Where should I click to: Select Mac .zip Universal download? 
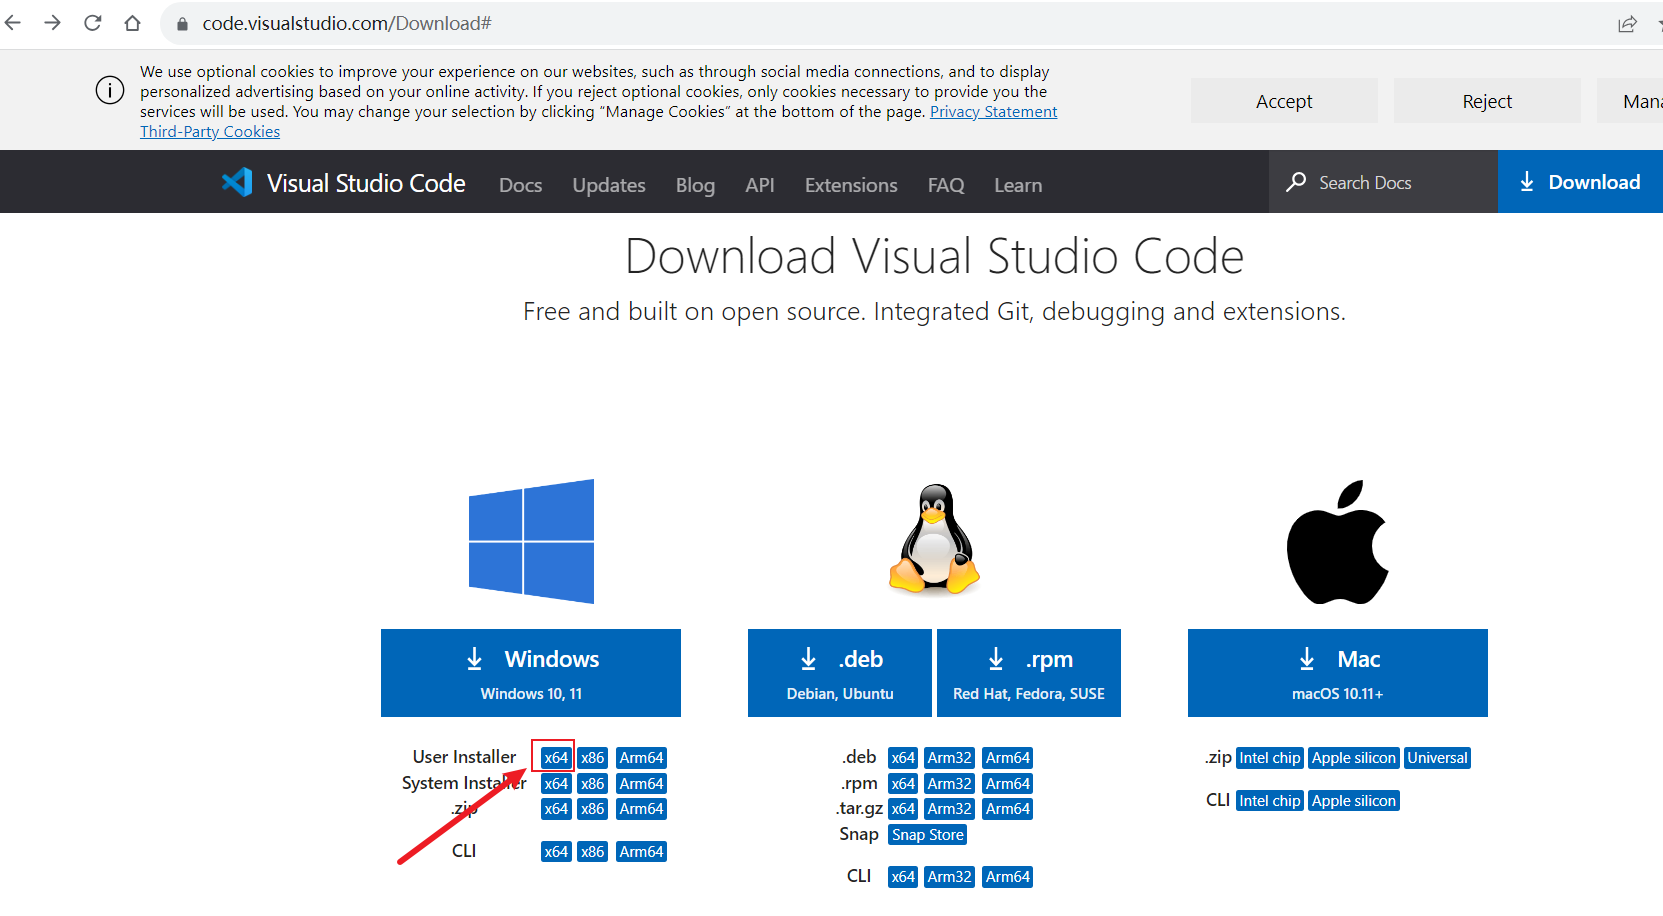tap(1437, 758)
